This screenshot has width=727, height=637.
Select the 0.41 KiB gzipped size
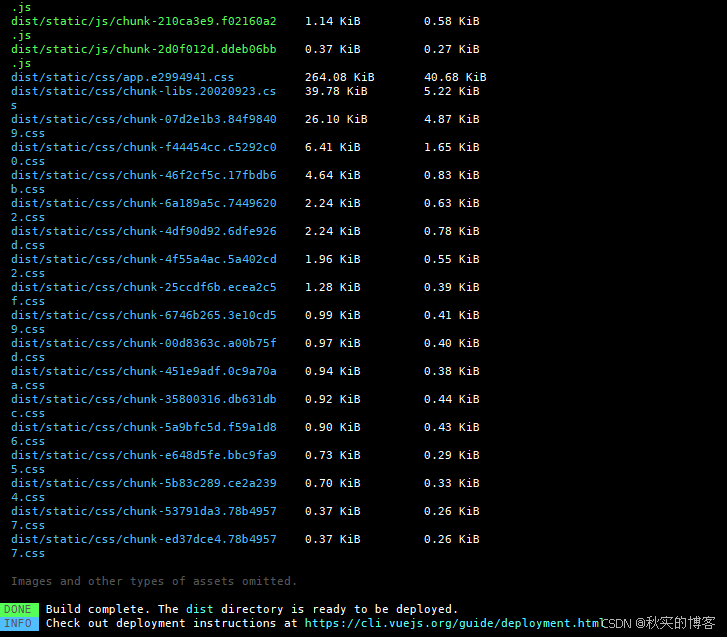pyautogui.click(x=452, y=315)
